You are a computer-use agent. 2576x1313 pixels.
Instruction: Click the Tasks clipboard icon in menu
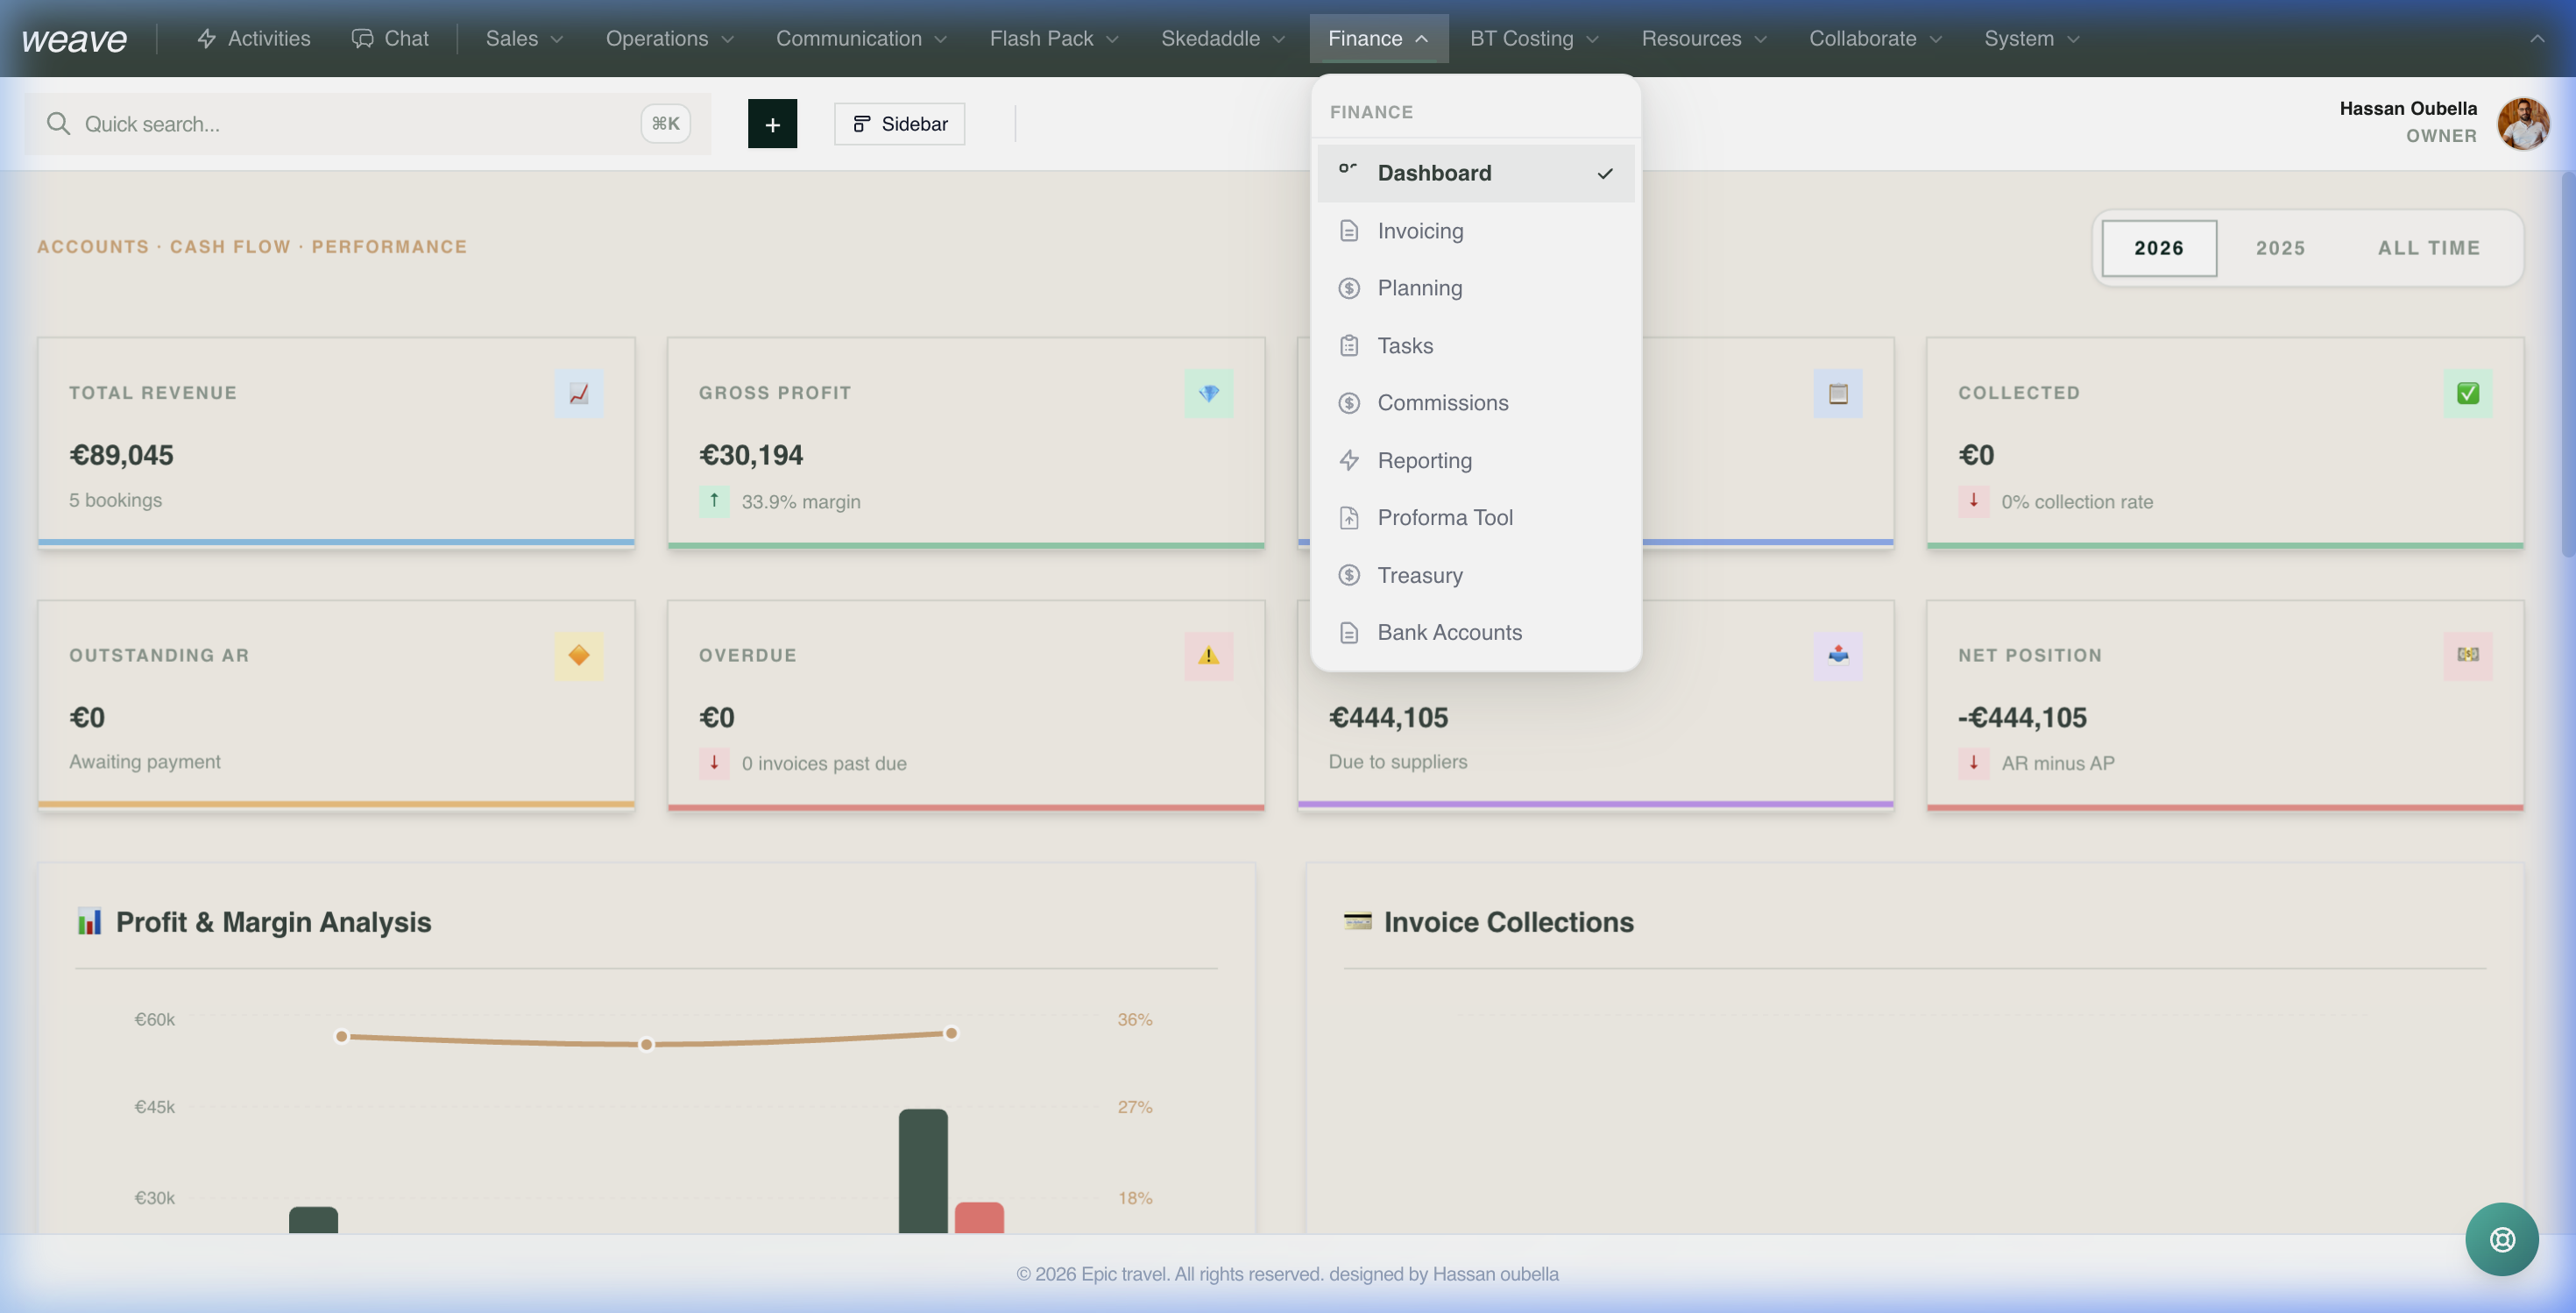point(1349,346)
